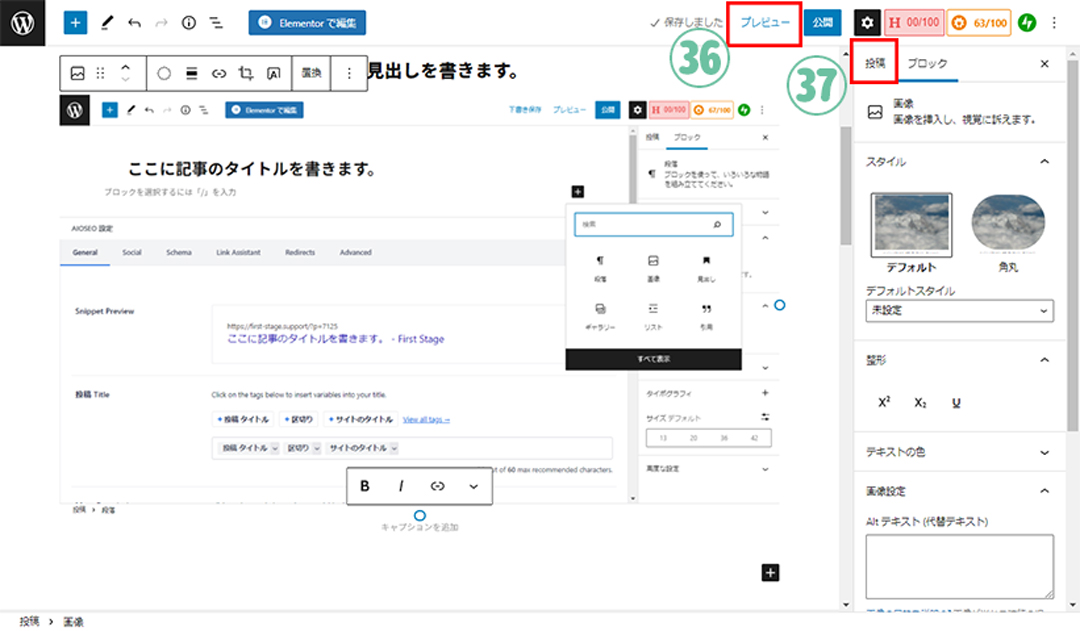Show the document details info icon
This screenshot has width=1080, height=631.
tap(189, 22)
